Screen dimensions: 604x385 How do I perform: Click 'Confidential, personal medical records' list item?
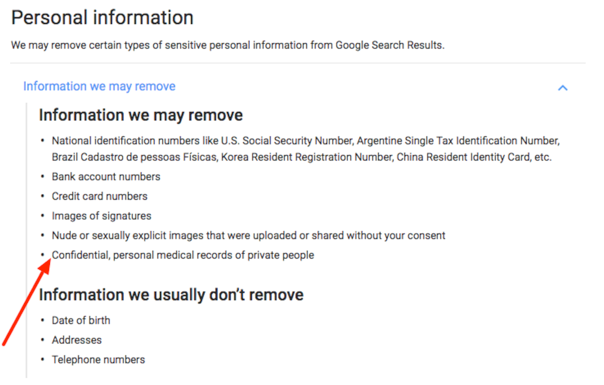tap(183, 256)
